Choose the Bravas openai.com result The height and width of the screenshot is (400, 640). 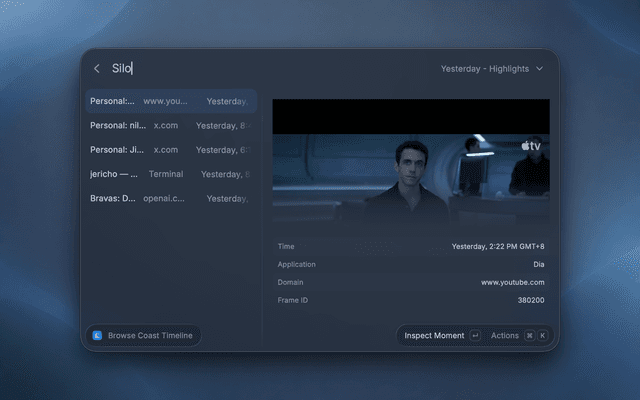coord(171,198)
